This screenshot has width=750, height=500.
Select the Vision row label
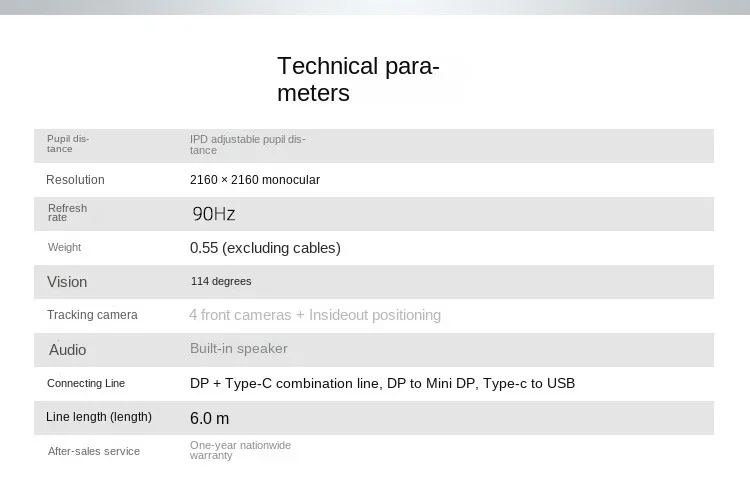67,282
